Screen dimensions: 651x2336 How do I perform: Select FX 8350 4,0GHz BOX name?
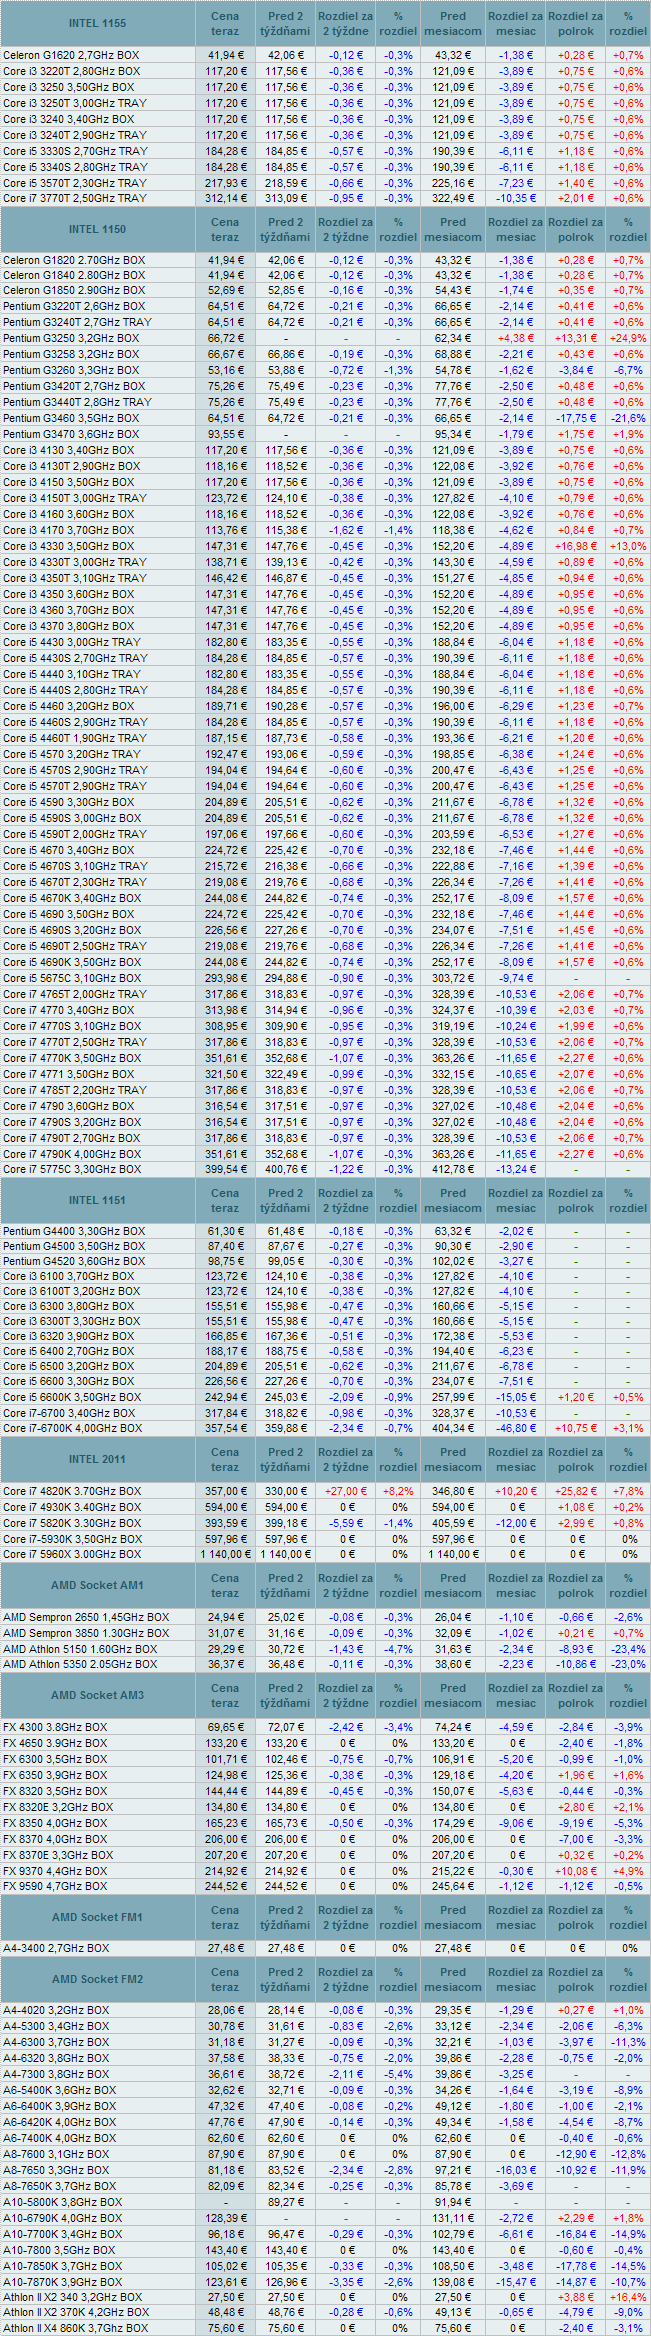tap(55, 1823)
